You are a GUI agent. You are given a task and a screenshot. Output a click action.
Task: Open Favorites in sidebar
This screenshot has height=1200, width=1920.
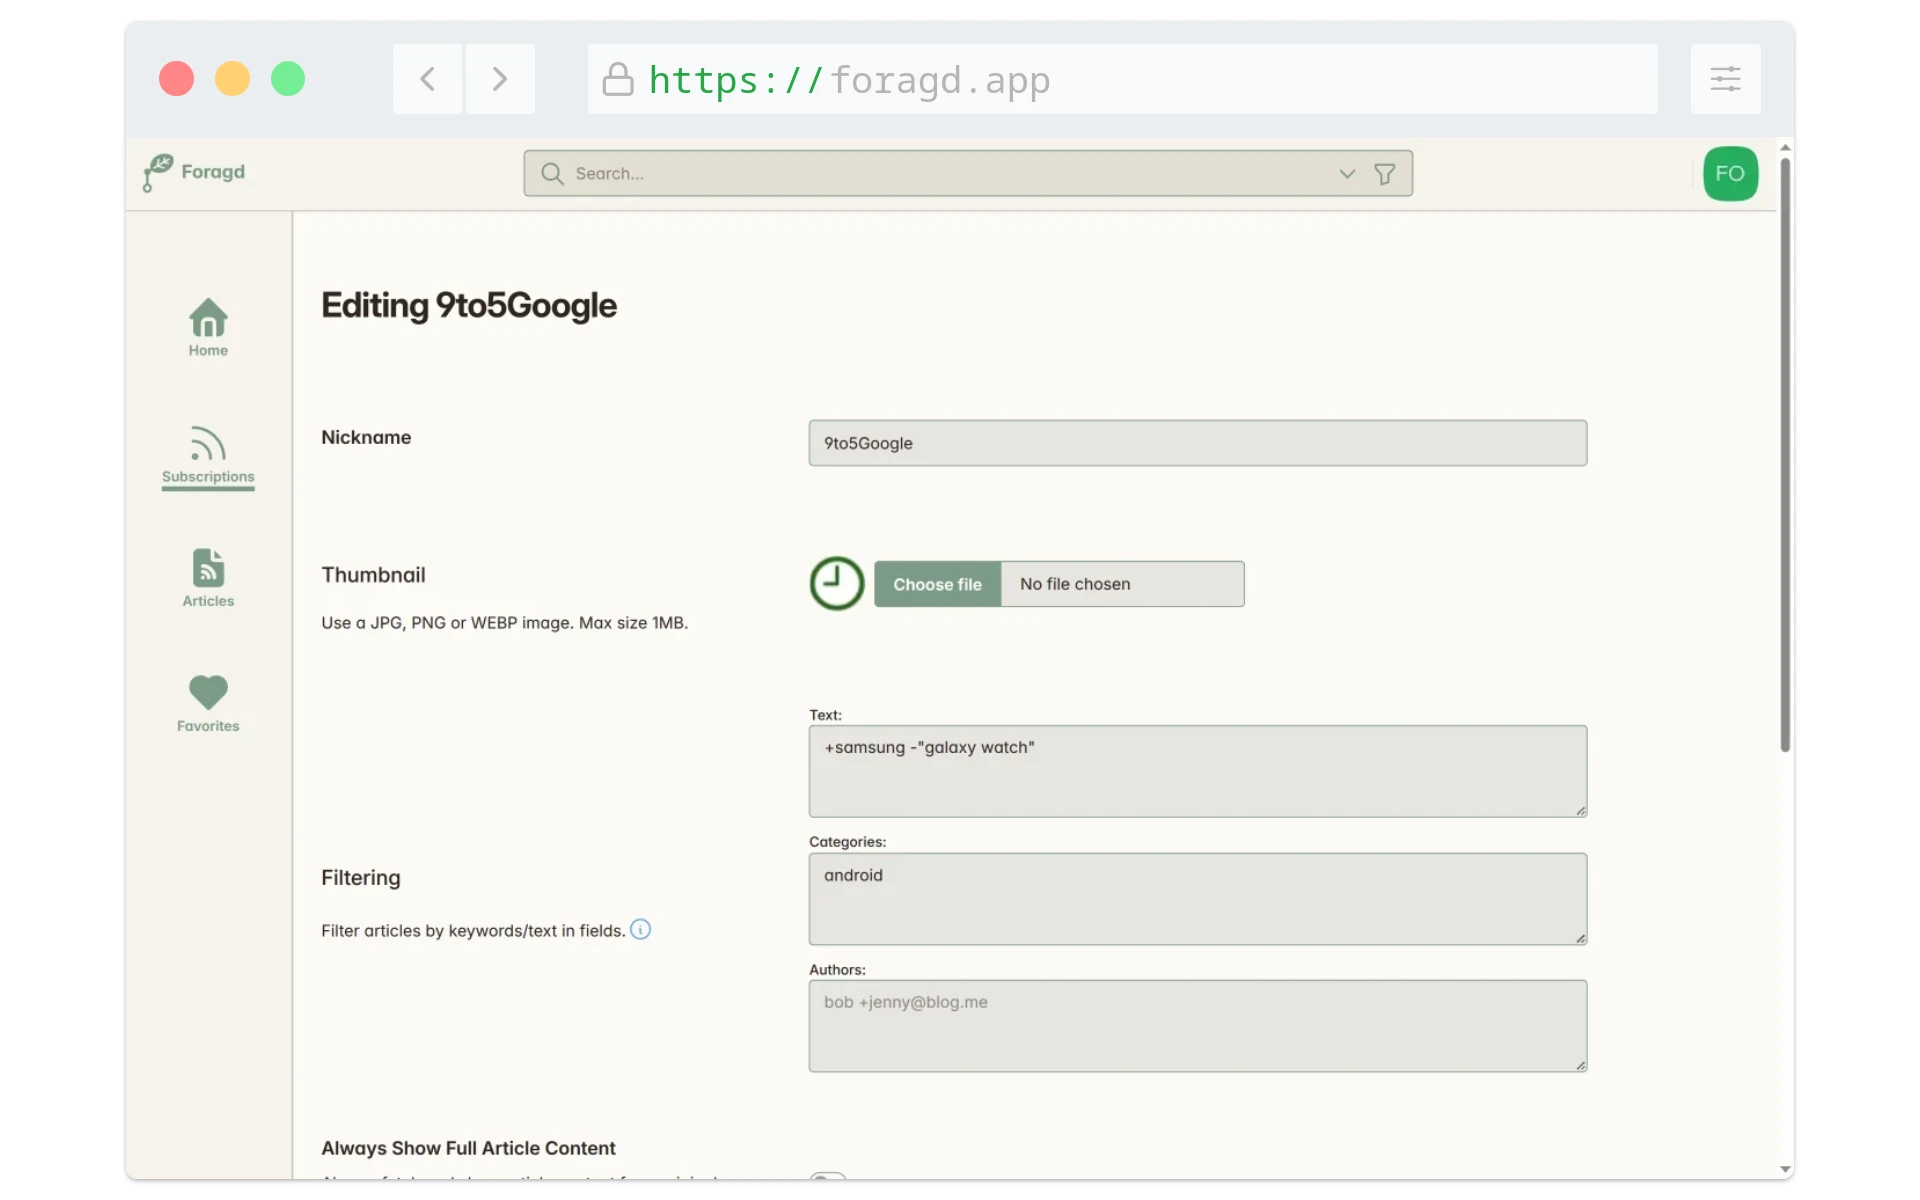(x=208, y=704)
